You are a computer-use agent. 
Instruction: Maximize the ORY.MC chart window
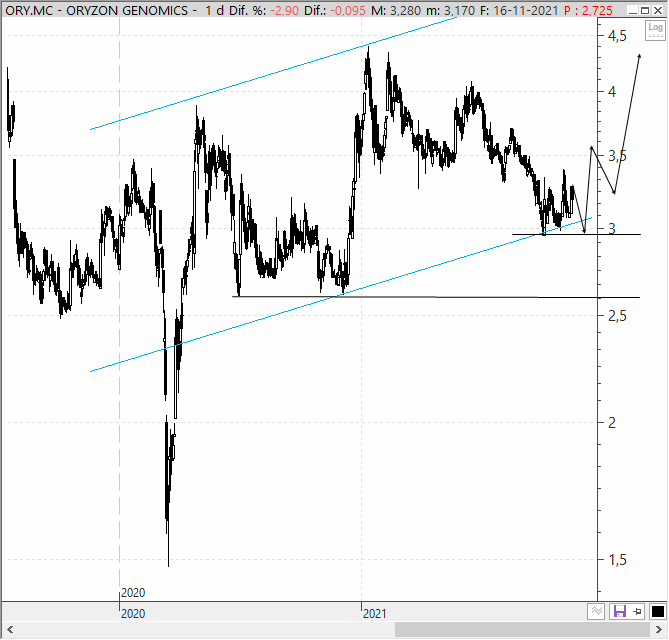[646, 10]
